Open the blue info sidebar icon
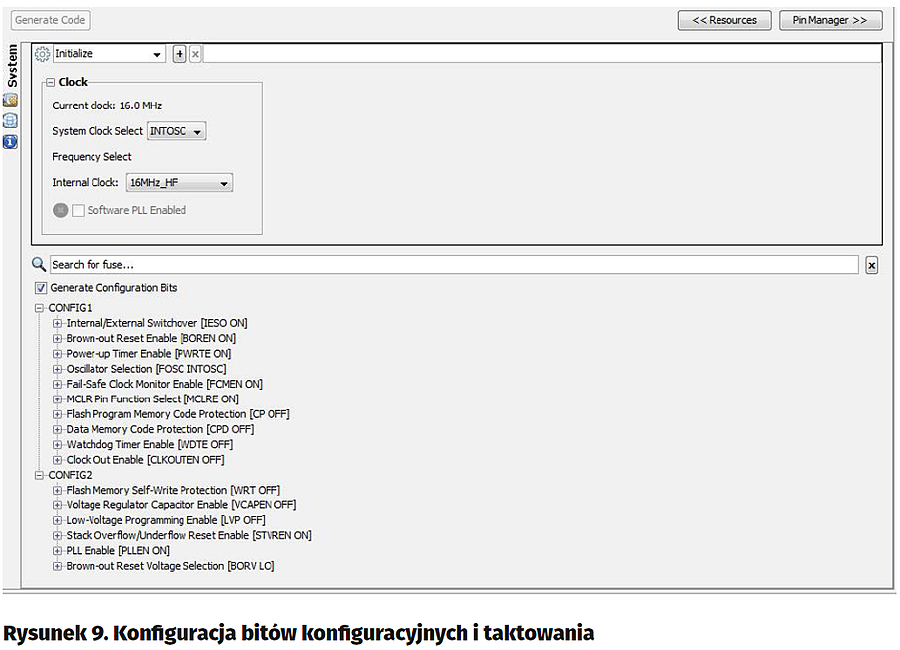Screen dimensions: 900x650 pyautogui.click(x=11, y=141)
